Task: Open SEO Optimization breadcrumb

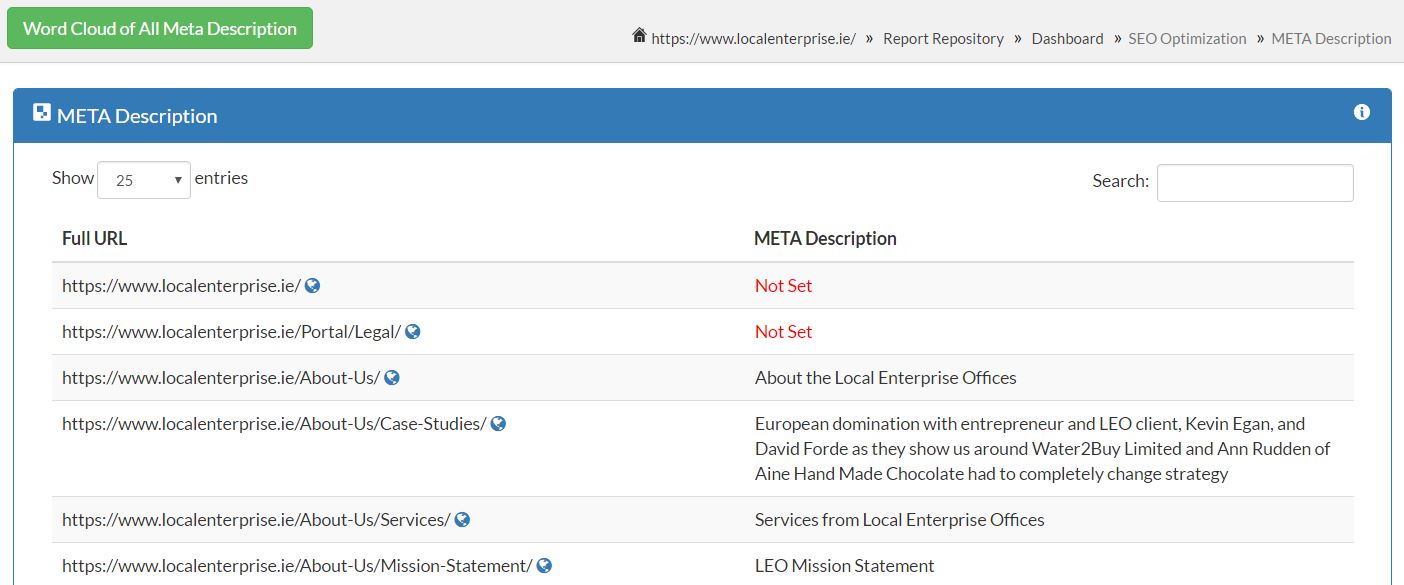Action: pyautogui.click(x=1187, y=39)
